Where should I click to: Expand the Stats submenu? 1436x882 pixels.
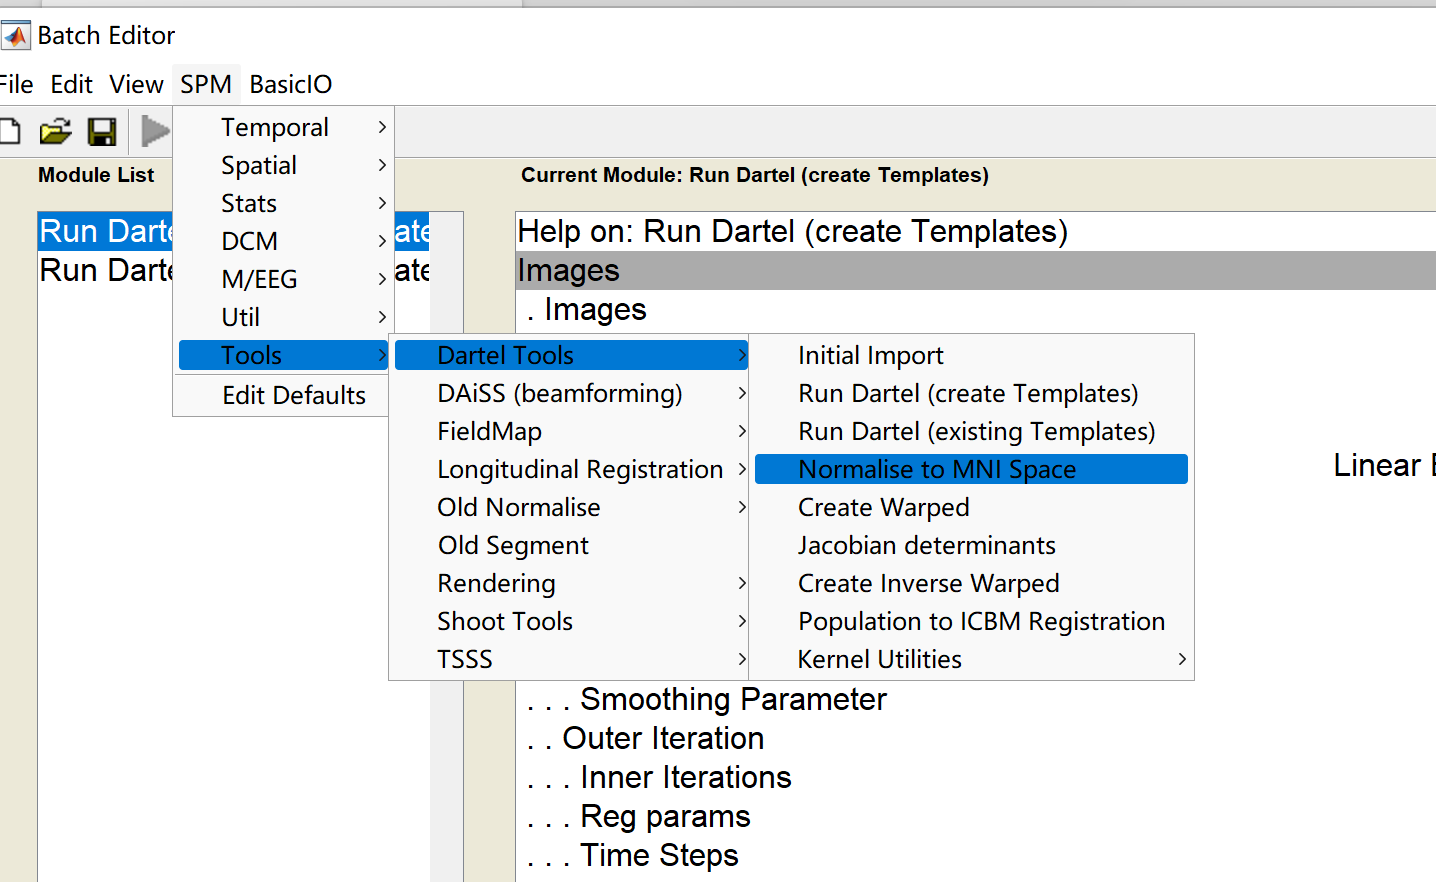[x=283, y=203]
